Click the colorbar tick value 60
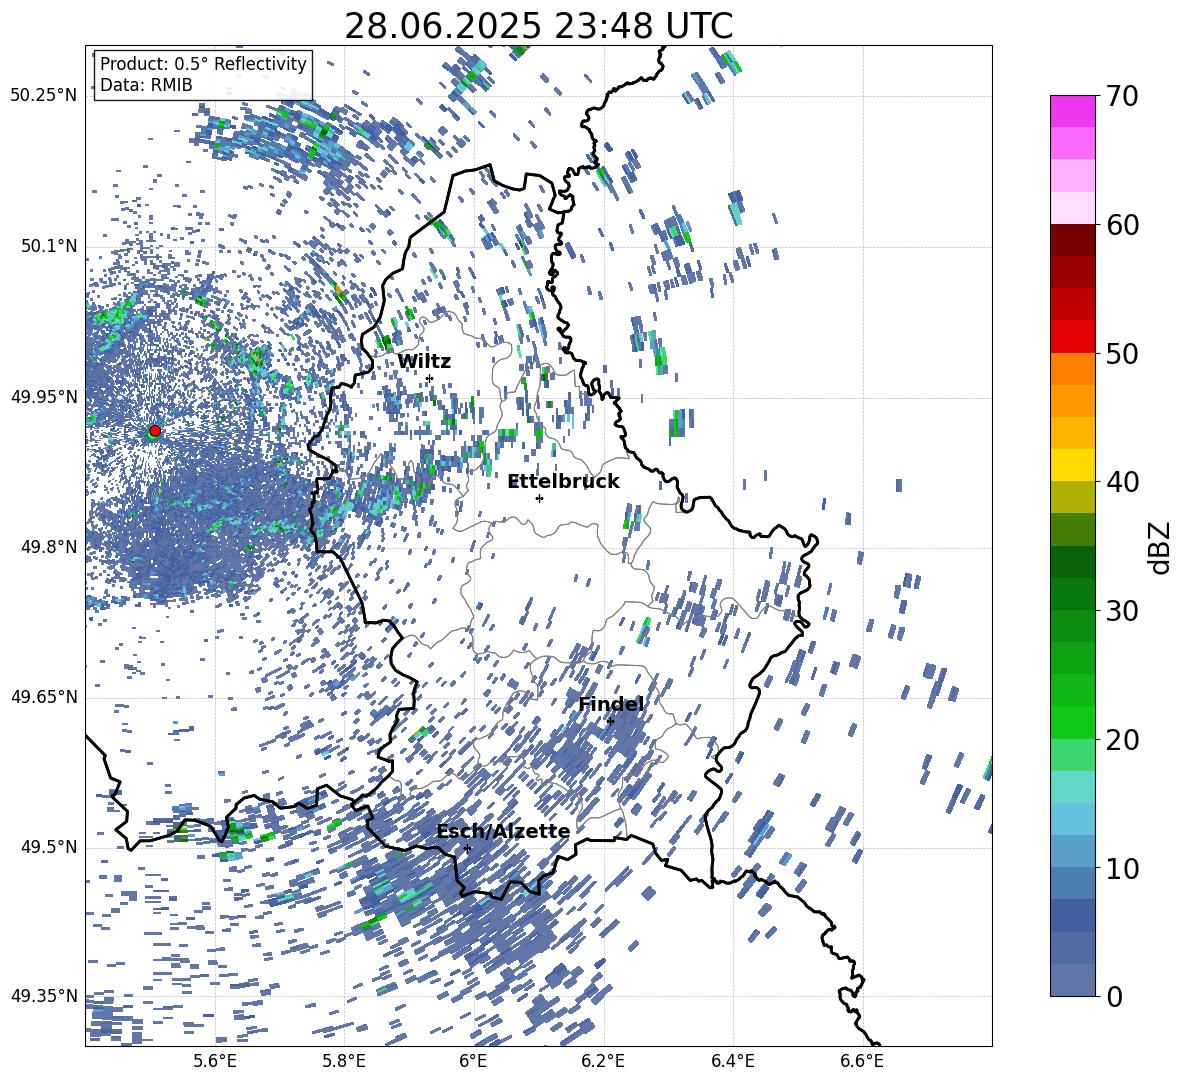The height and width of the screenshot is (1081, 1184). click(1121, 225)
